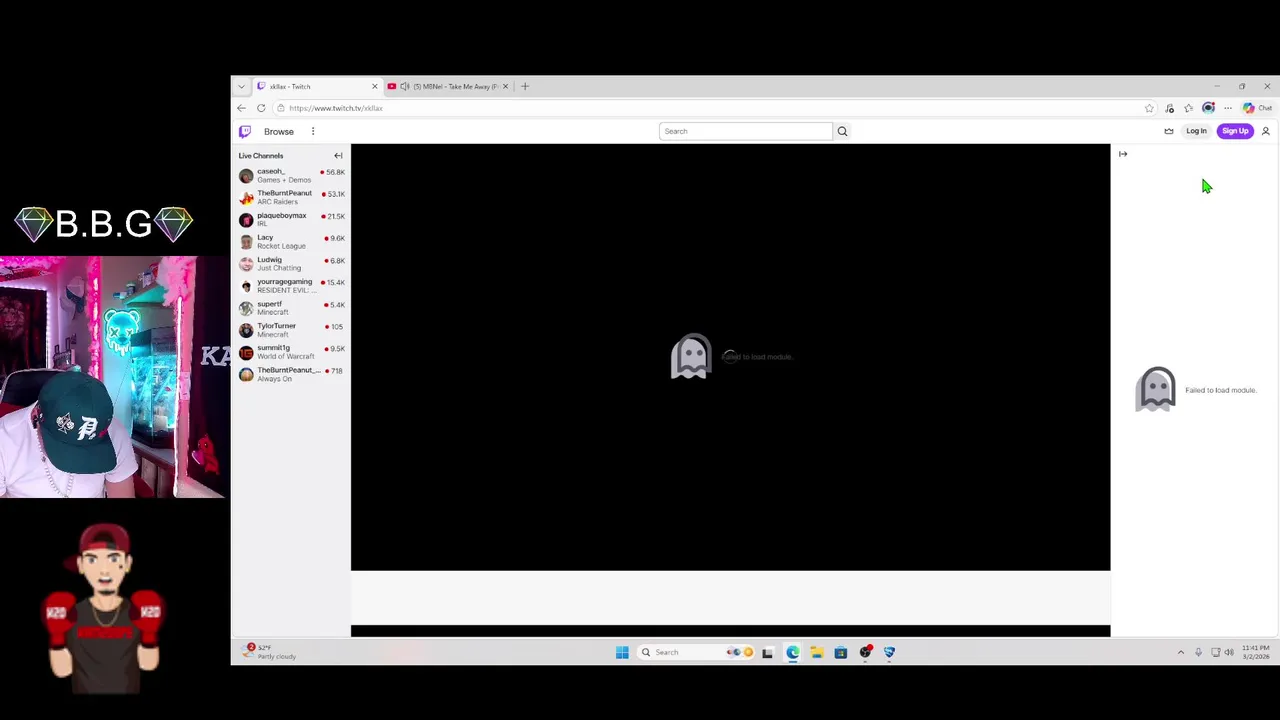This screenshot has width=1280, height=720.
Task: Open Lacy Rocket League channel
Action: 292,241
